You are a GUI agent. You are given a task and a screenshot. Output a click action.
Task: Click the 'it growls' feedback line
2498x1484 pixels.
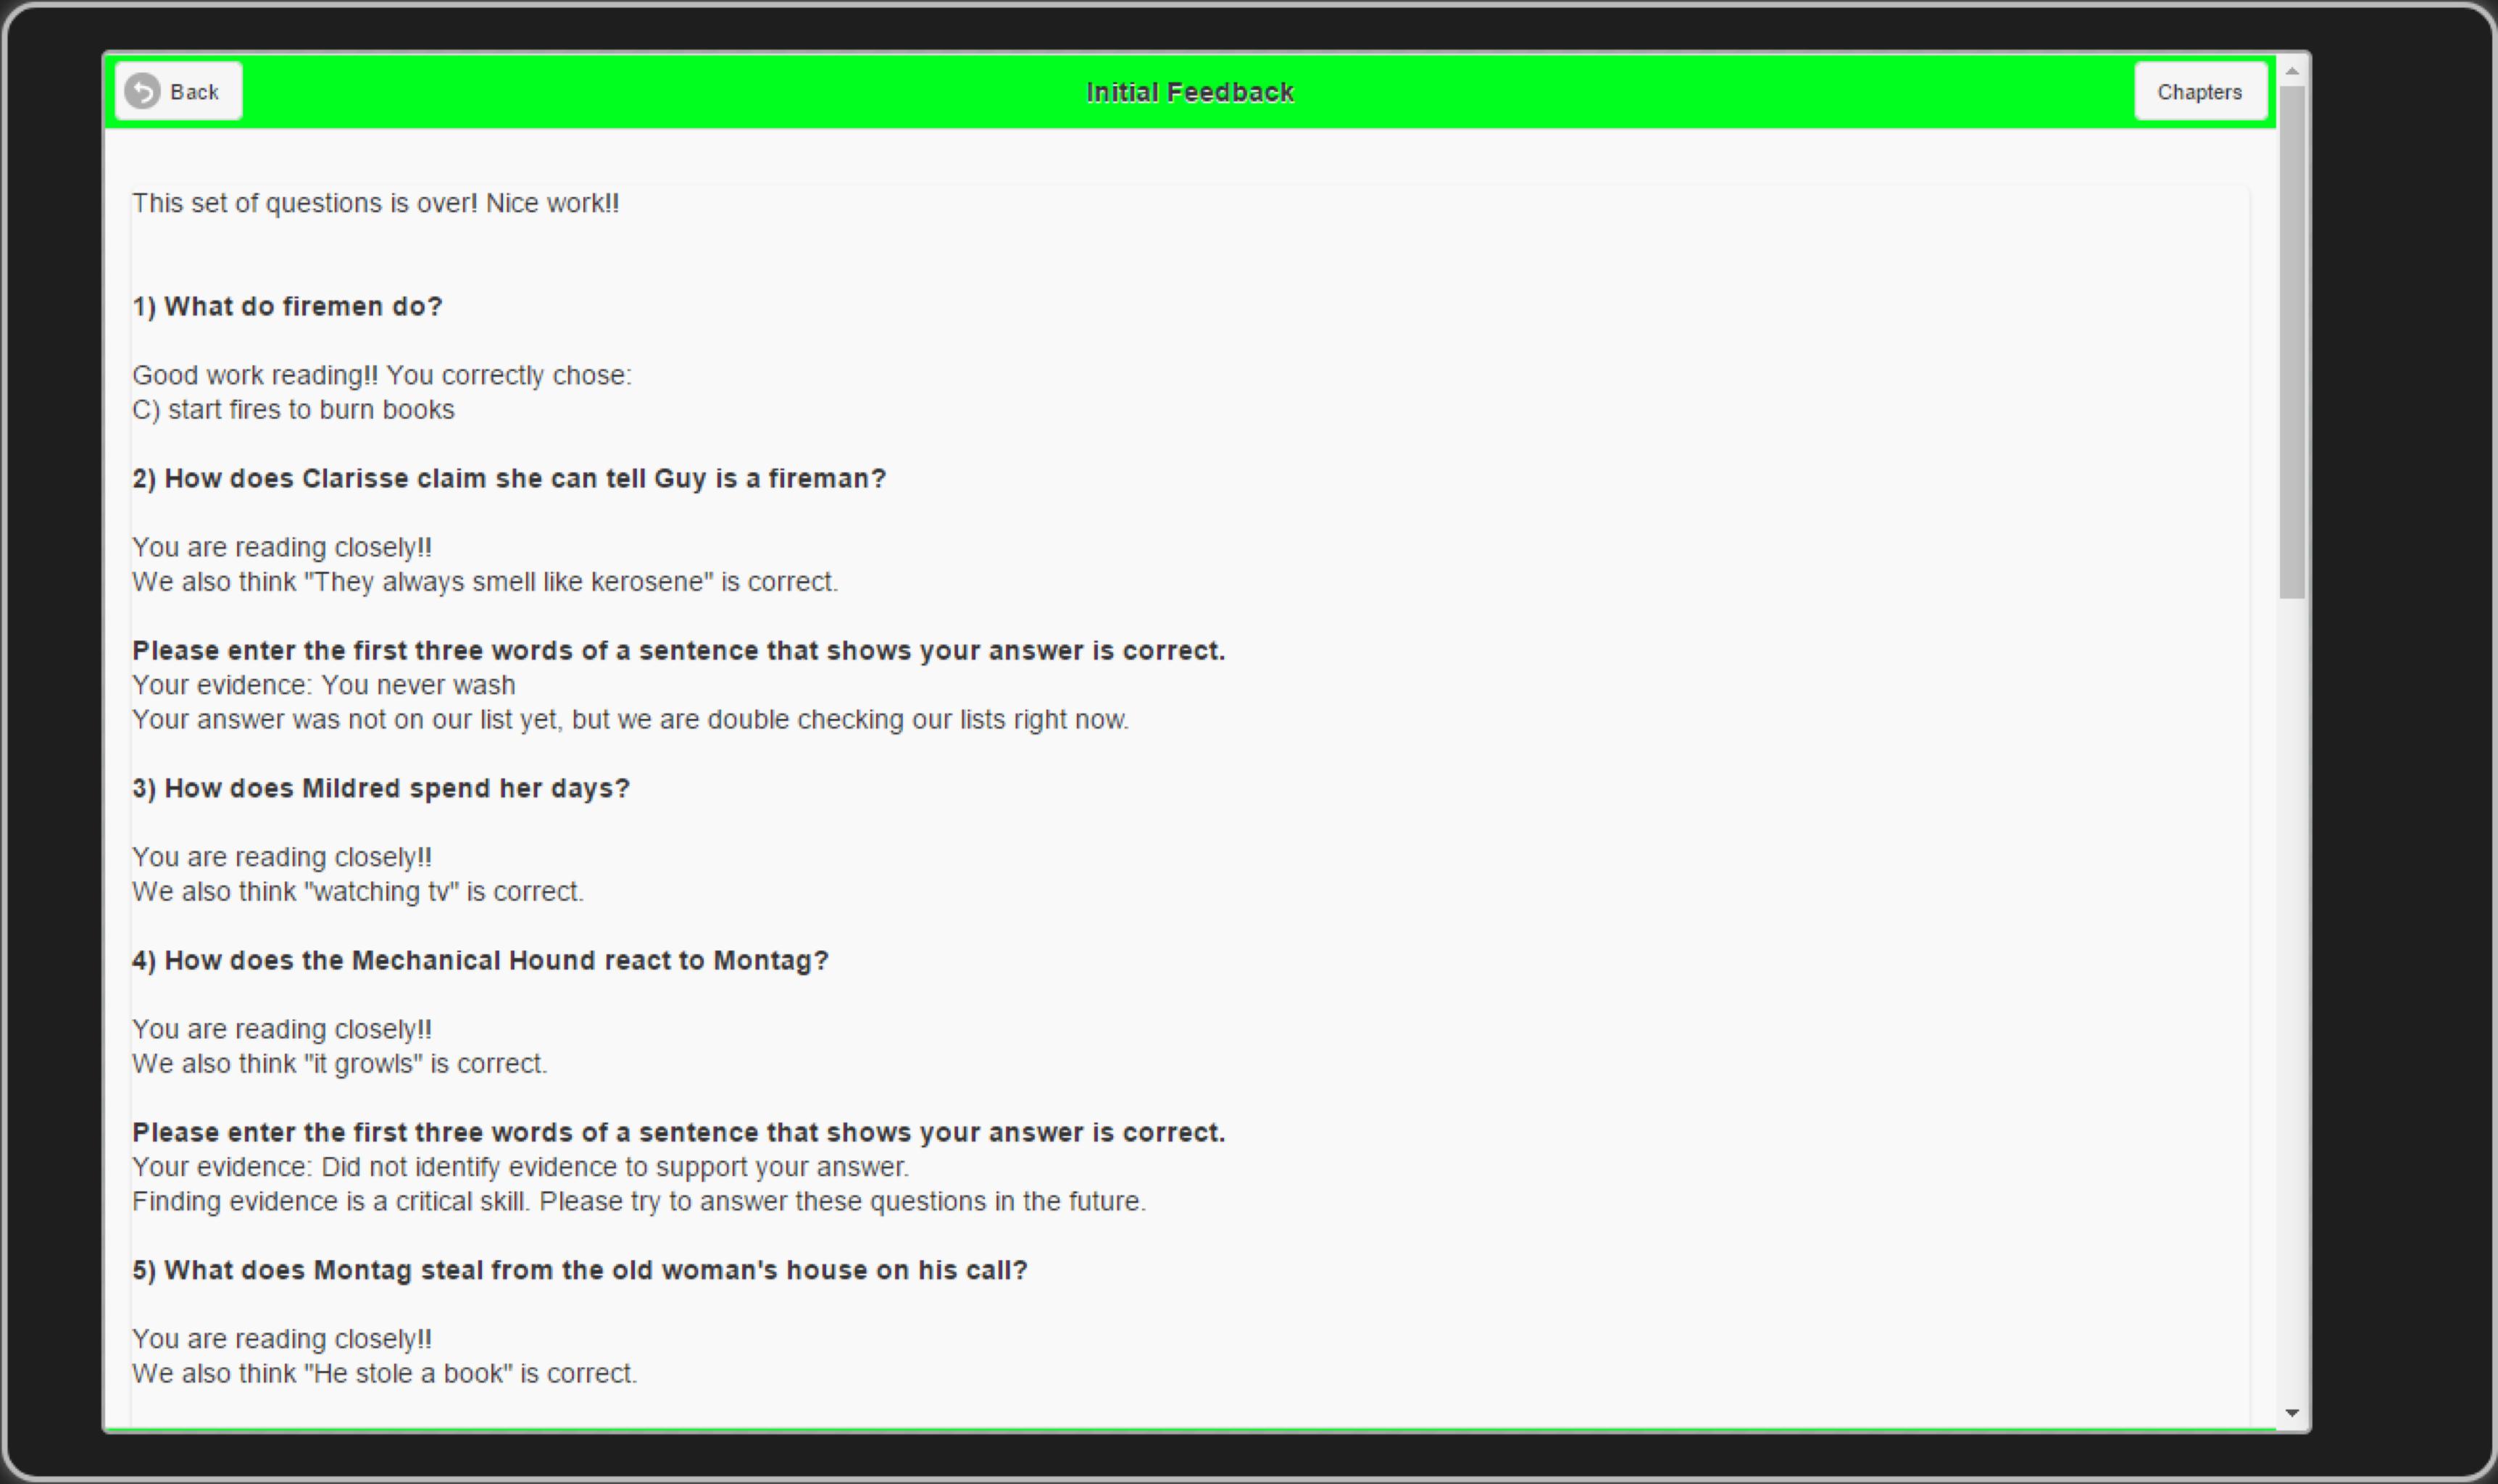[340, 1063]
